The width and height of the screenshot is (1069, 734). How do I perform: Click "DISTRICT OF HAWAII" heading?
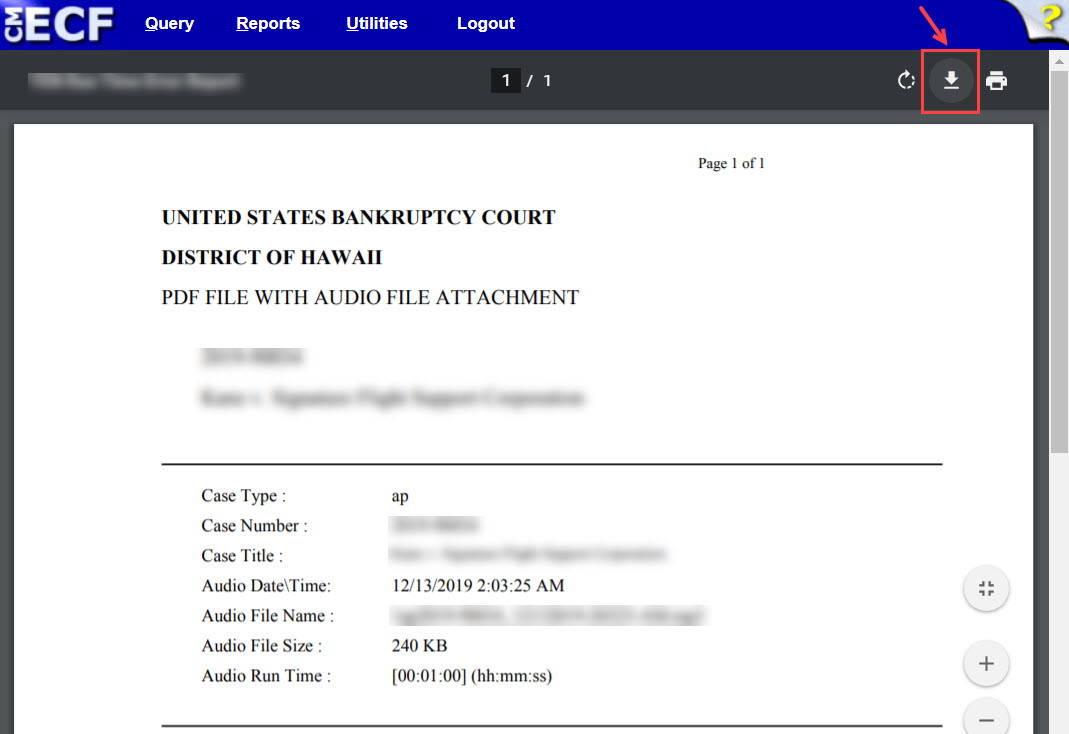(271, 258)
